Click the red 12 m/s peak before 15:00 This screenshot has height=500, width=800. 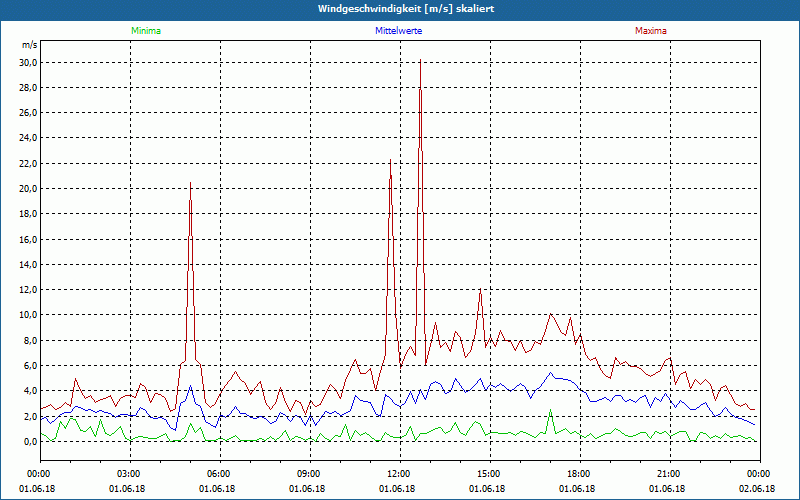coord(480,289)
